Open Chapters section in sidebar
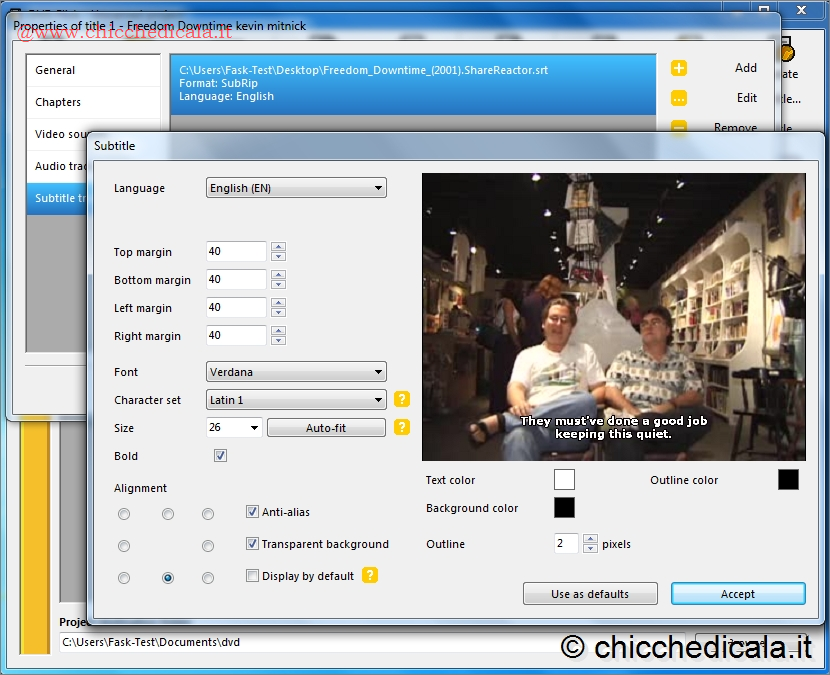The image size is (830, 675). tap(58, 102)
